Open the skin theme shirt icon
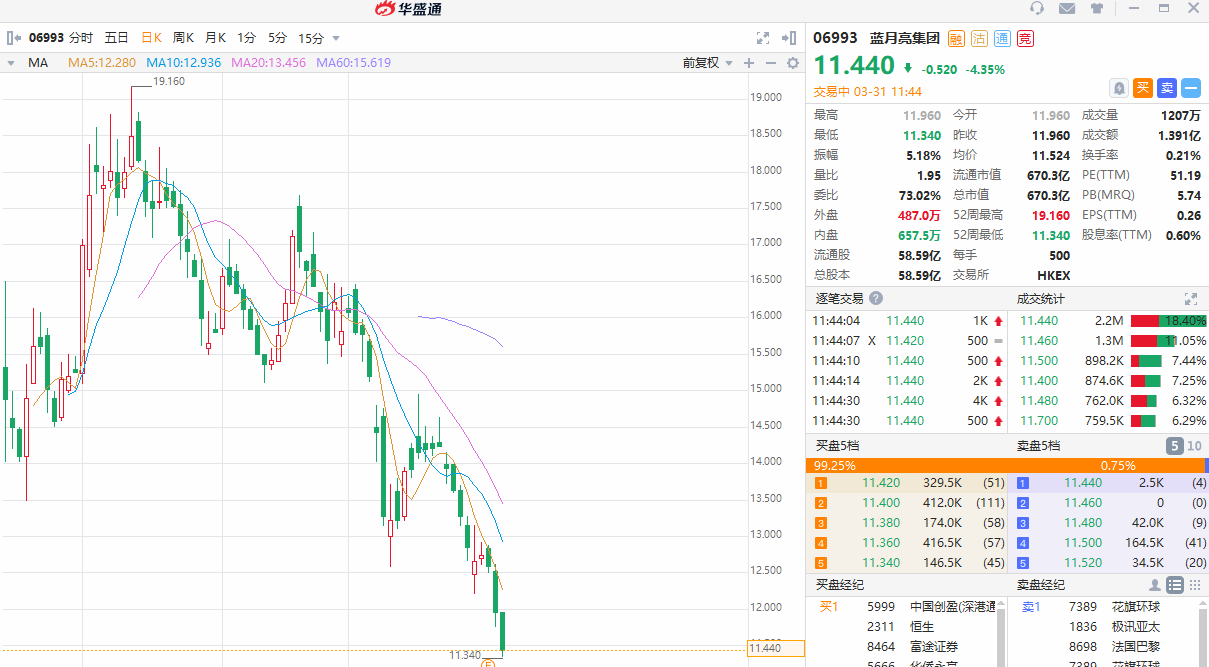Viewport: 1209px width, 667px height. [1097, 9]
